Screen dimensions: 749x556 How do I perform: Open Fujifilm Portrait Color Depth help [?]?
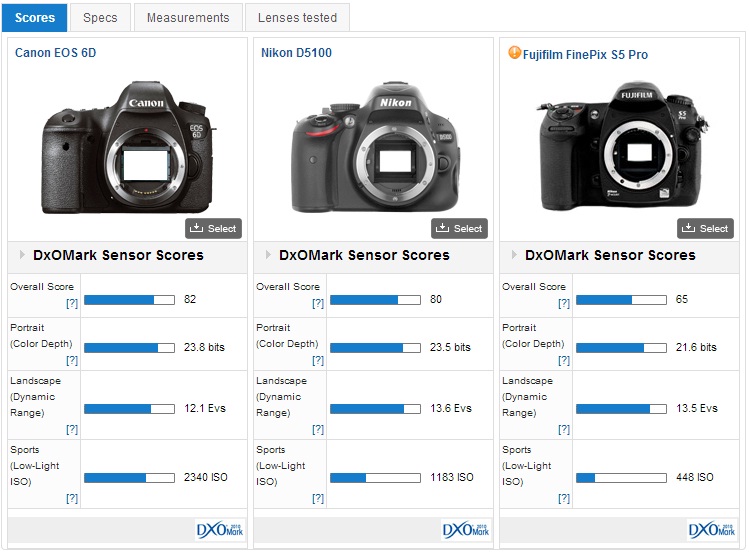(564, 360)
